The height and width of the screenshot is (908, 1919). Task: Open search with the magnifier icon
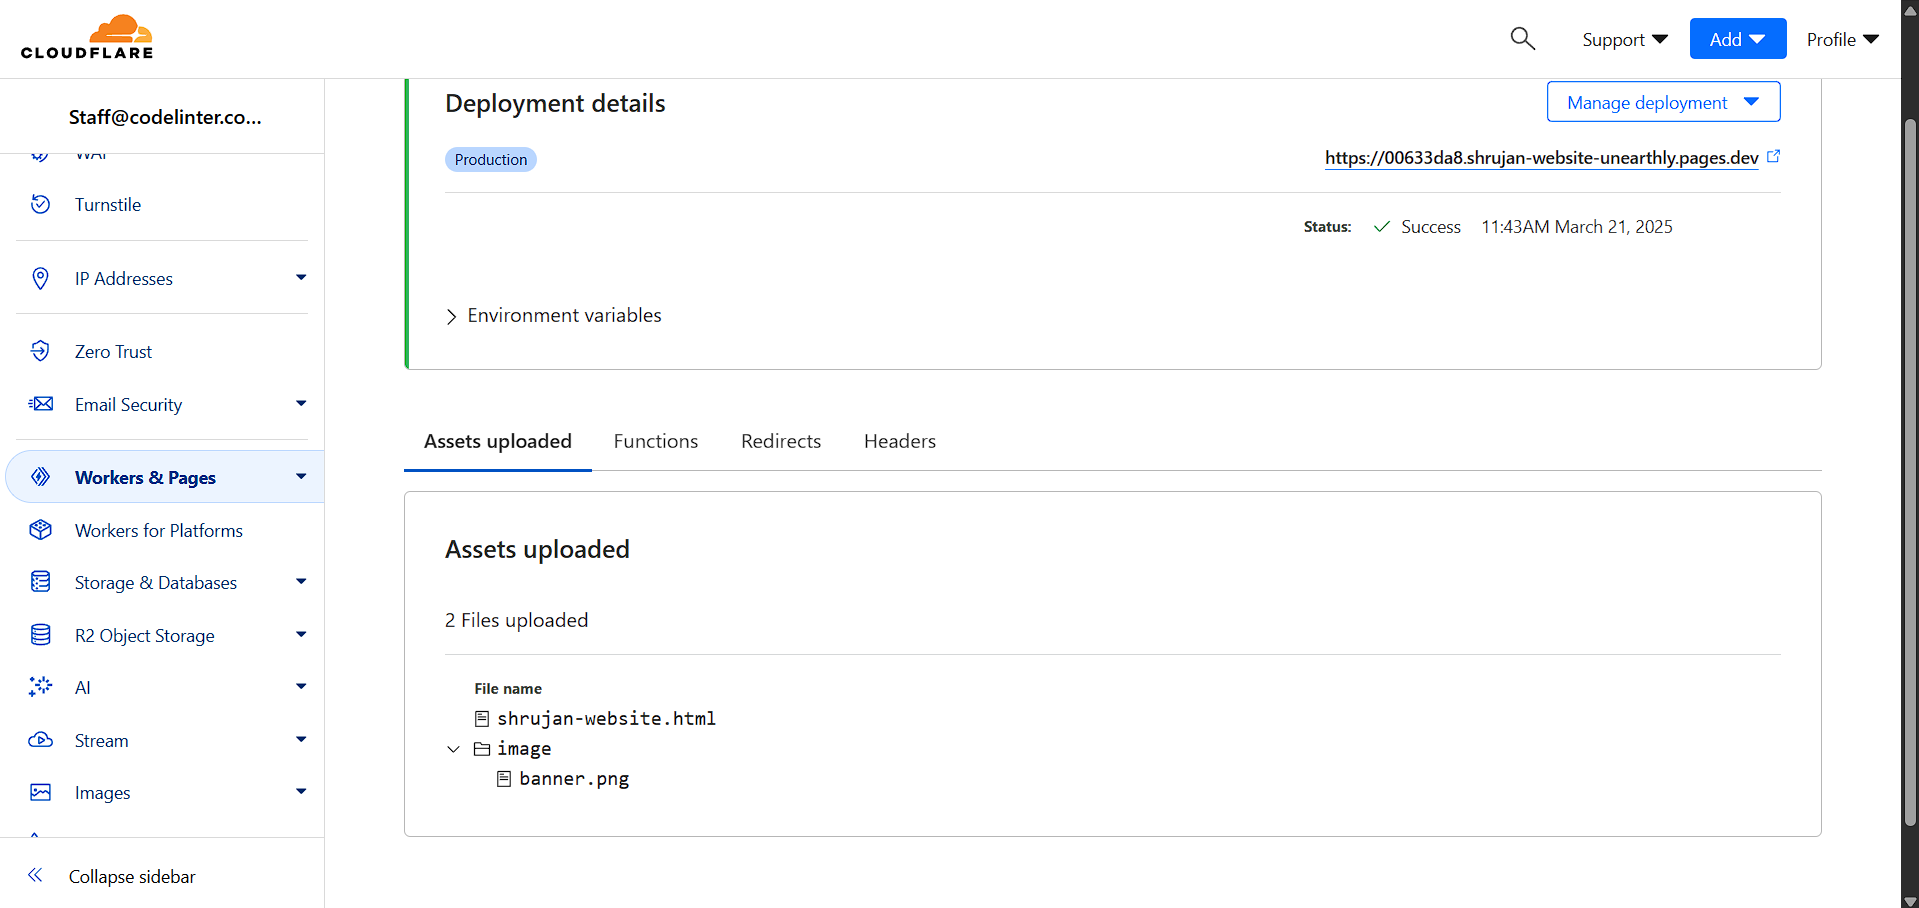pyautogui.click(x=1522, y=39)
